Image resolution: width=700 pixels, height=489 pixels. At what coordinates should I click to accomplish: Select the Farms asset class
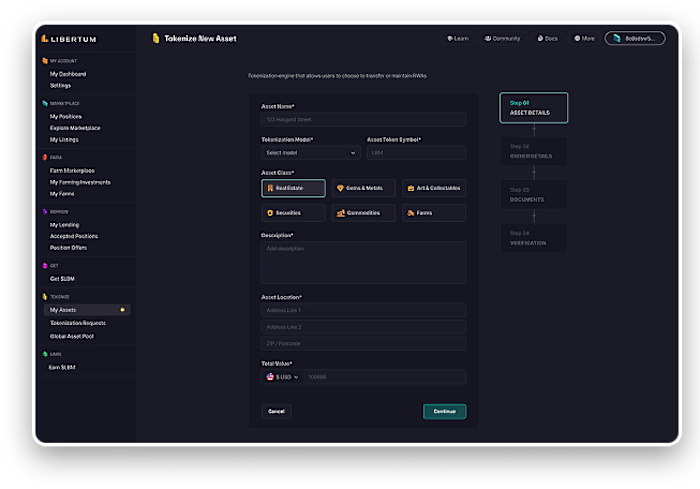pyautogui.click(x=434, y=213)
